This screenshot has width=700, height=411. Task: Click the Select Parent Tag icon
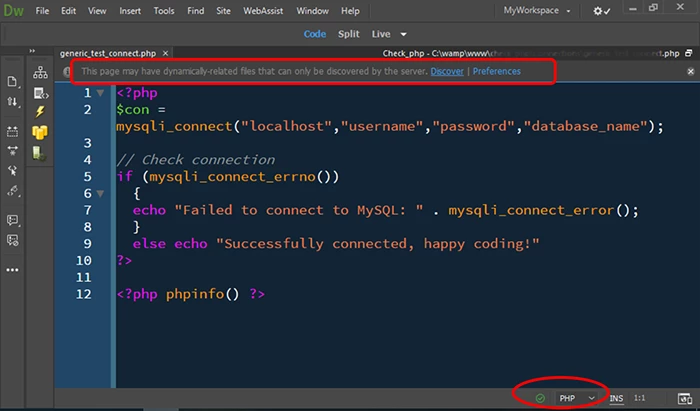pos(12,170)
